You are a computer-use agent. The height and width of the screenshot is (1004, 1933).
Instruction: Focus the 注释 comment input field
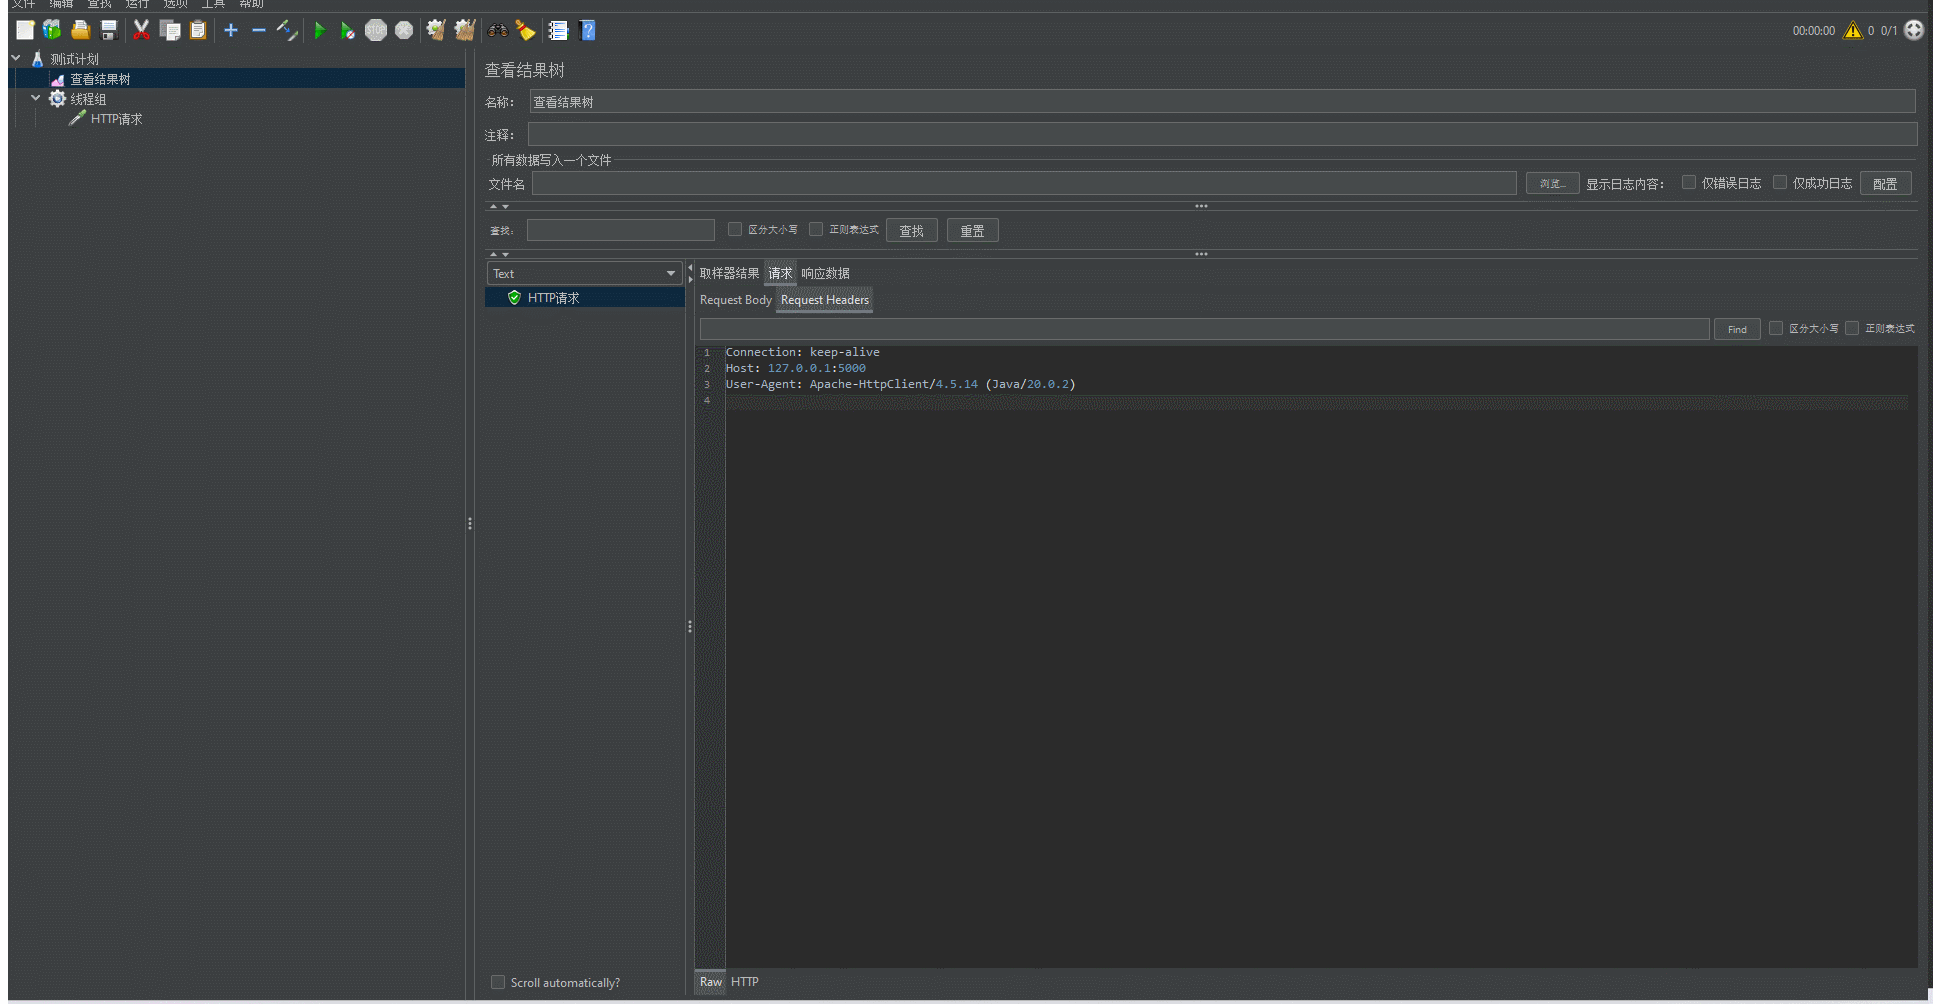click(x=1222, y=134)
